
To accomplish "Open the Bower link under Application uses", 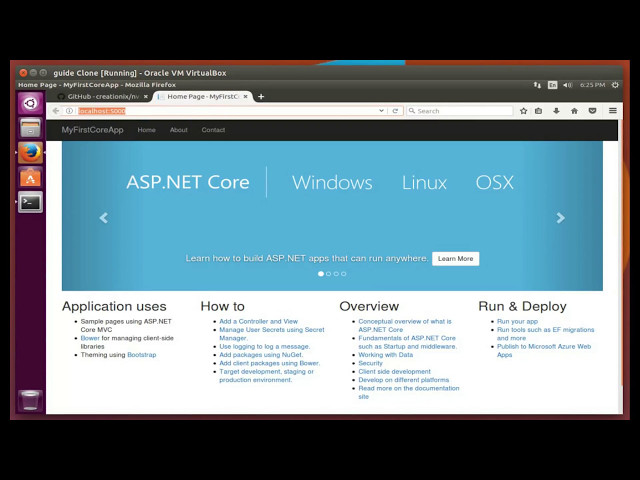I will tap(90, 338).
